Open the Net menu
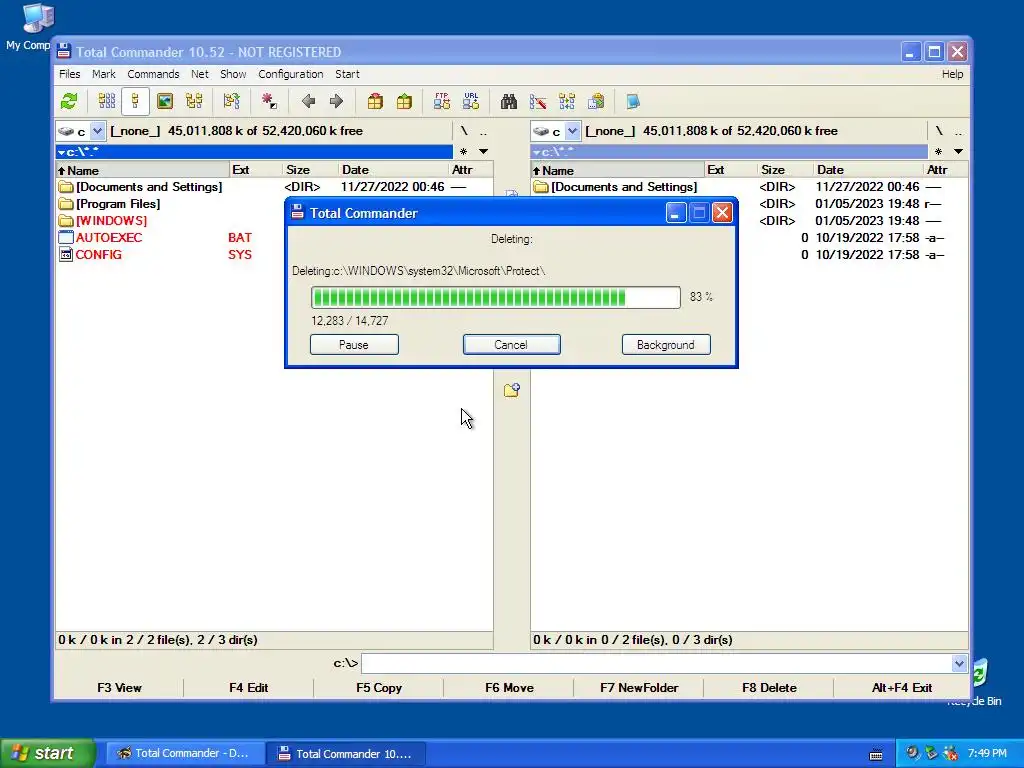 pyautogui.click(x=199, y=74)
